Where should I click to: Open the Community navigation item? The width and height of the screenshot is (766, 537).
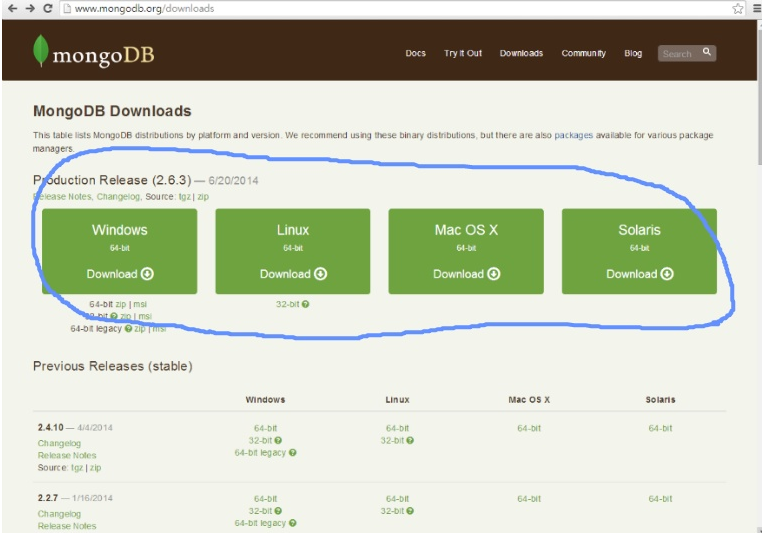pos(583,53)
